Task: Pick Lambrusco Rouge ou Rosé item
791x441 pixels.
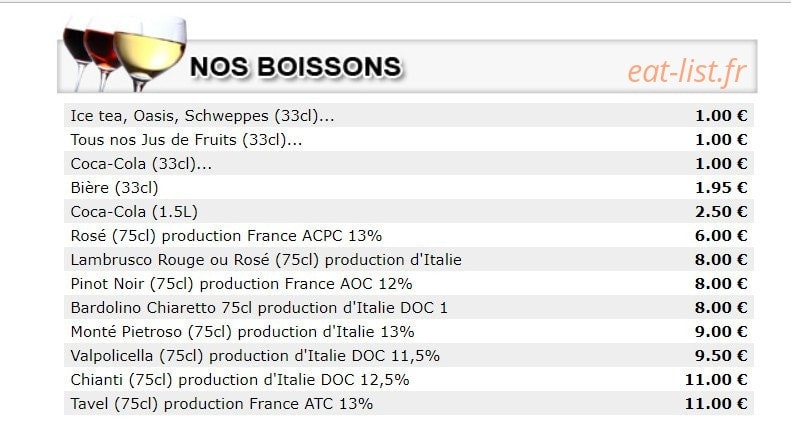Action: (x=409, y=259)
